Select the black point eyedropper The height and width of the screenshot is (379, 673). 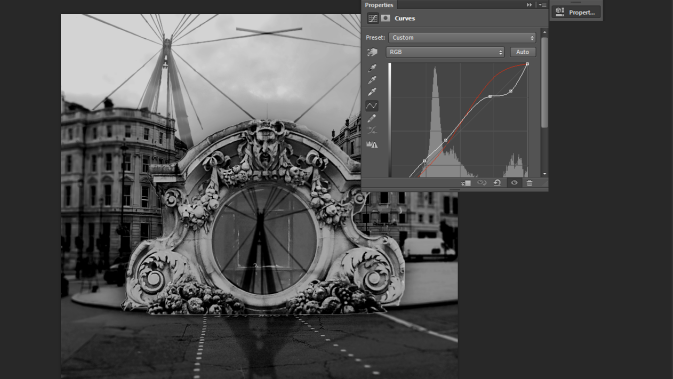(x=372, y=68)
